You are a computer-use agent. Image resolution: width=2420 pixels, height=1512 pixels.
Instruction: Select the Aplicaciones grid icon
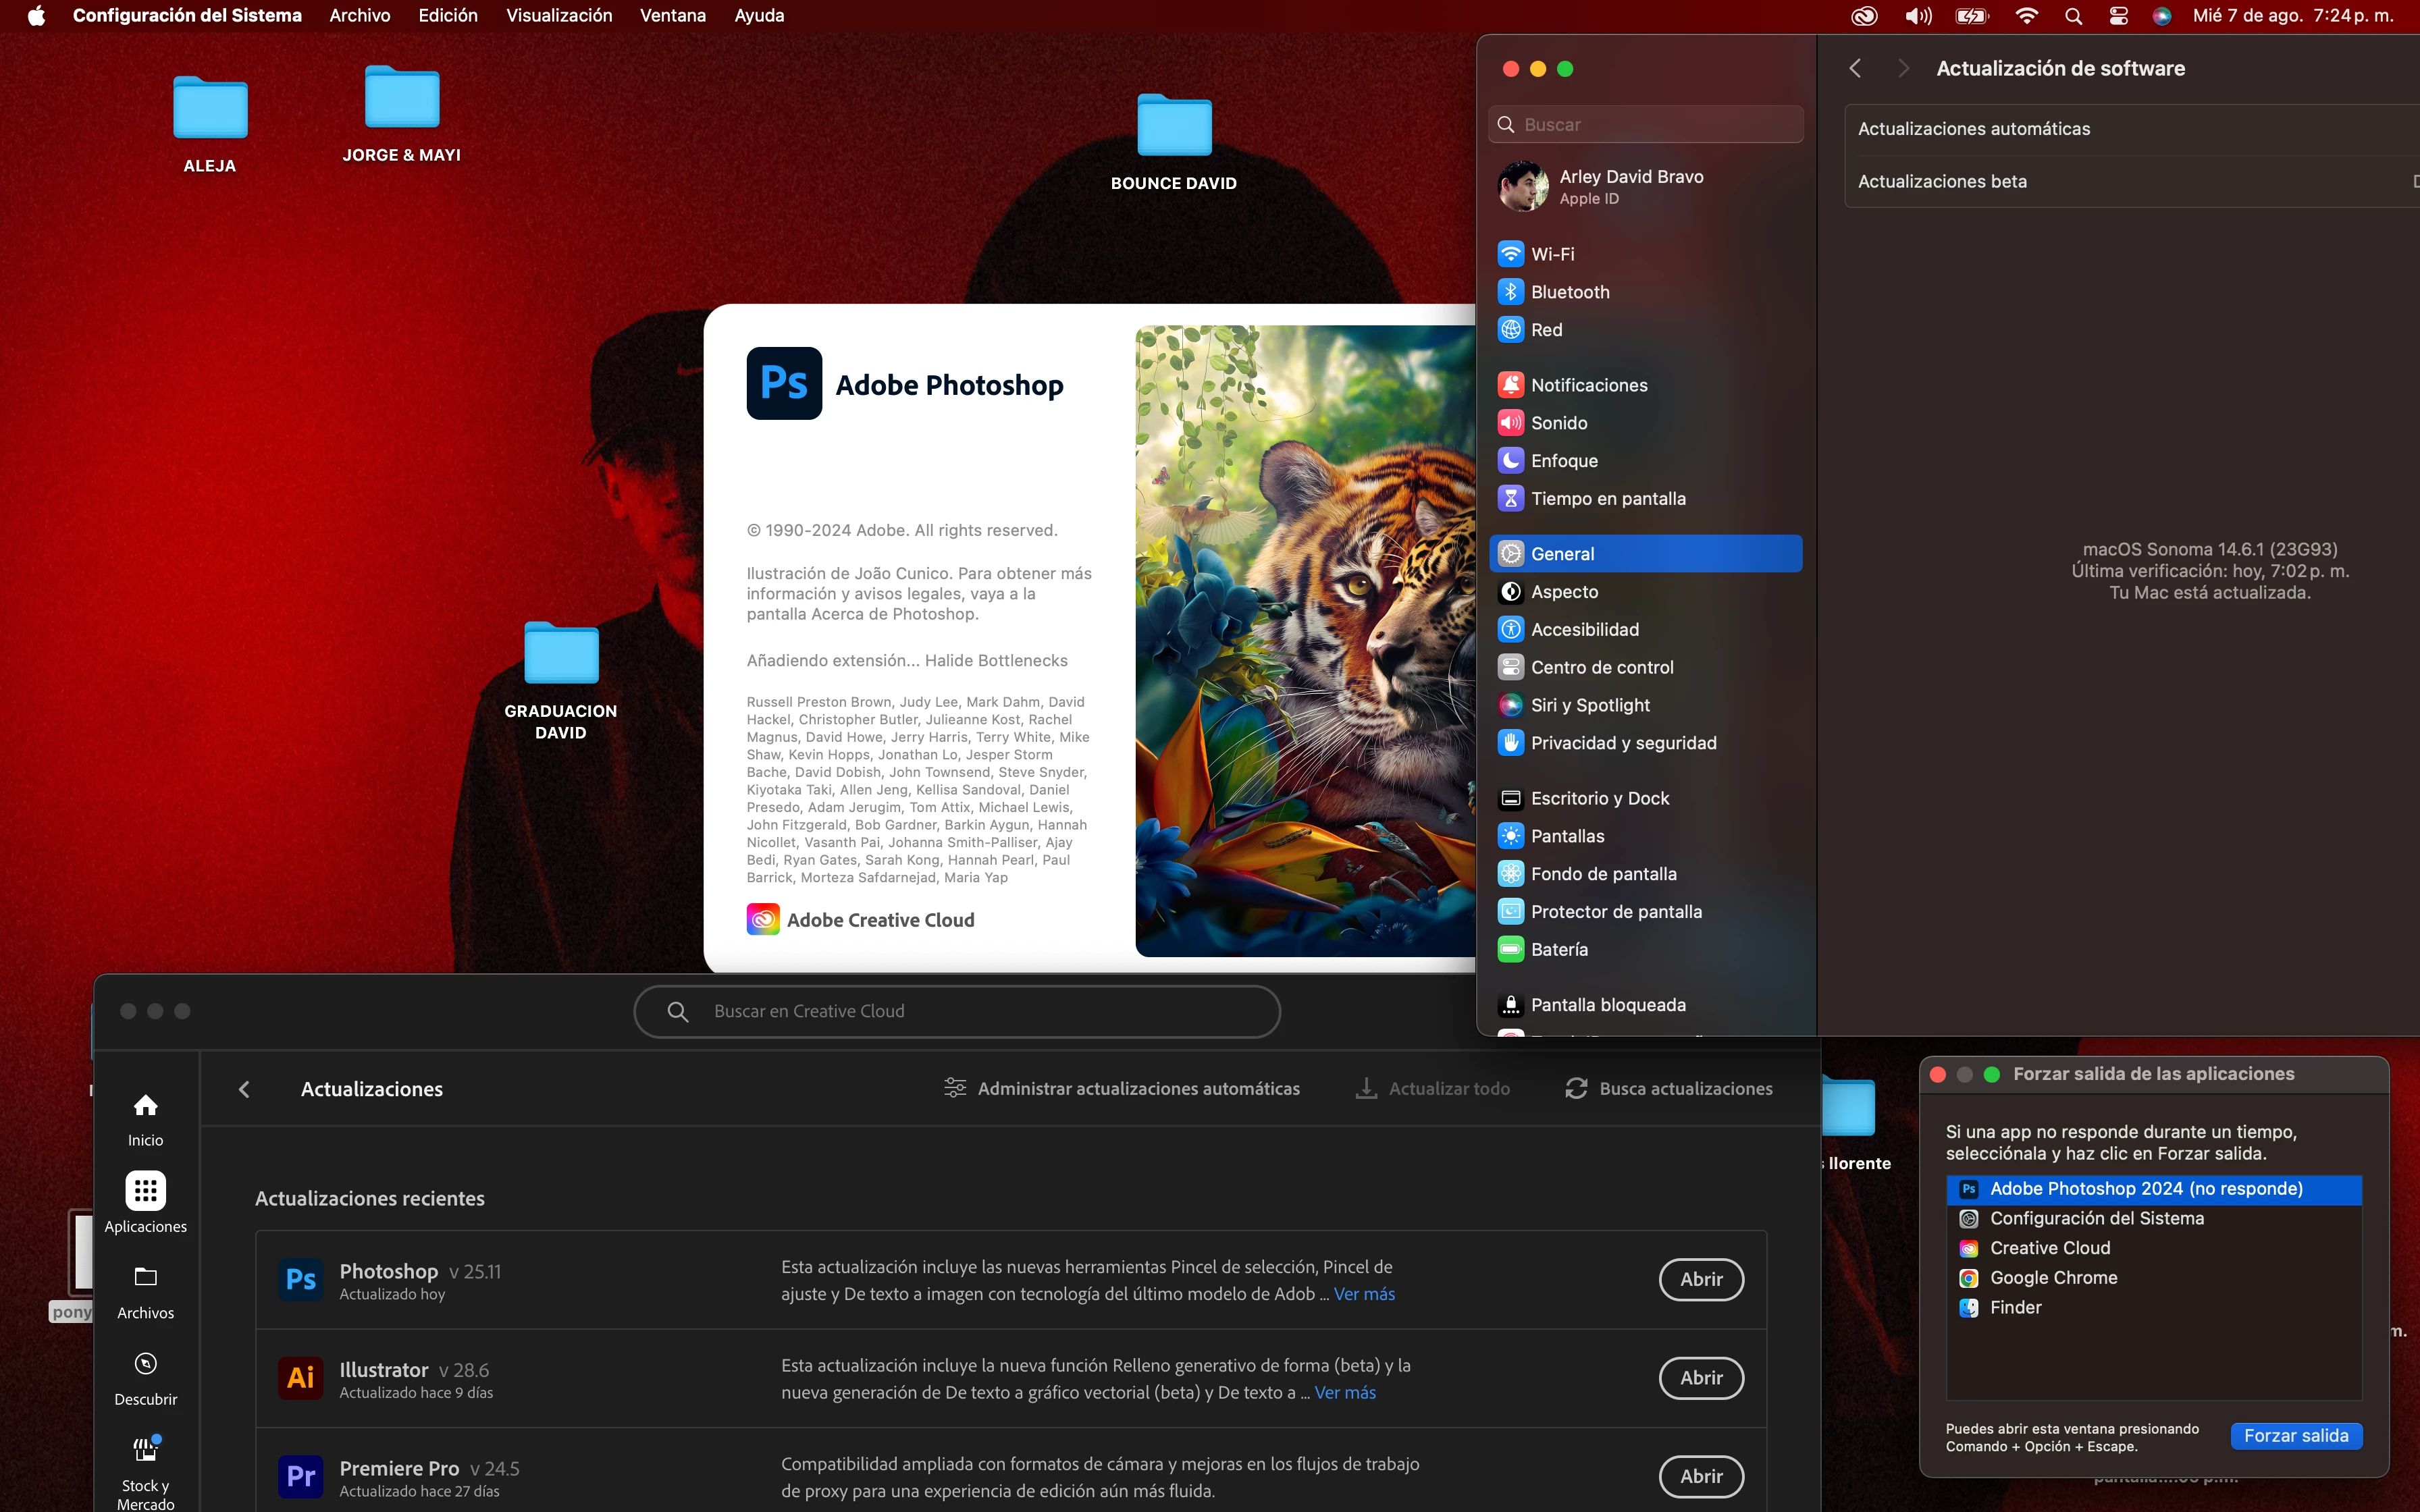(x=145, y=1191)
